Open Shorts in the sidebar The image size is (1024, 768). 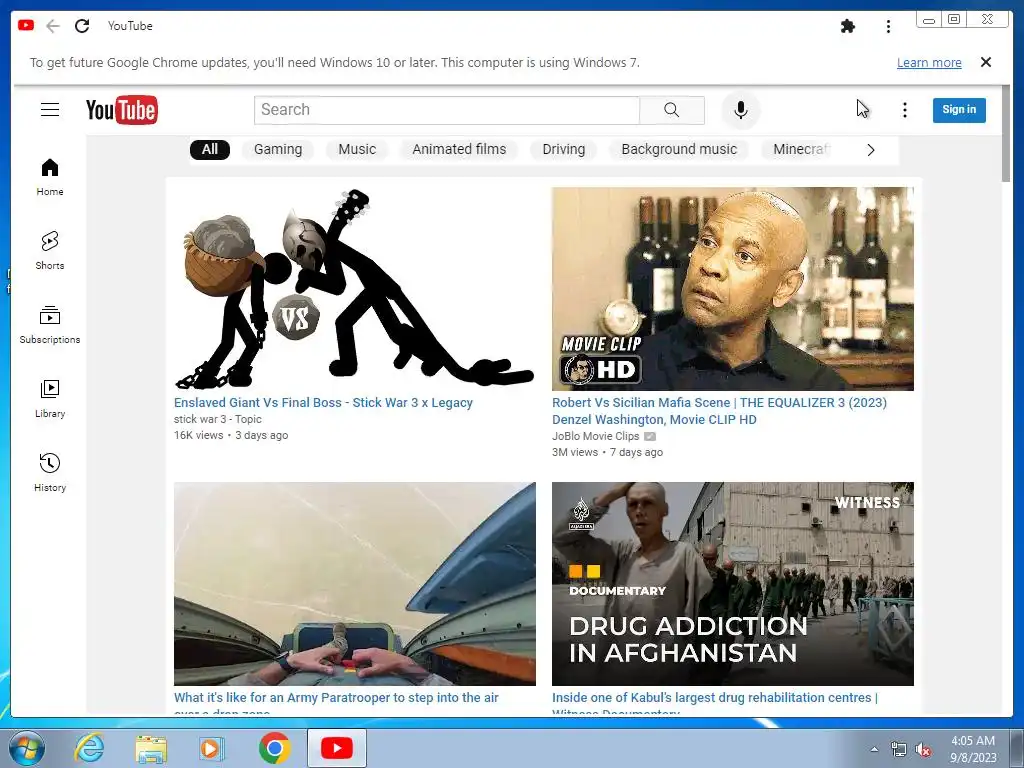pyautogui.click(x=50, y=251)
